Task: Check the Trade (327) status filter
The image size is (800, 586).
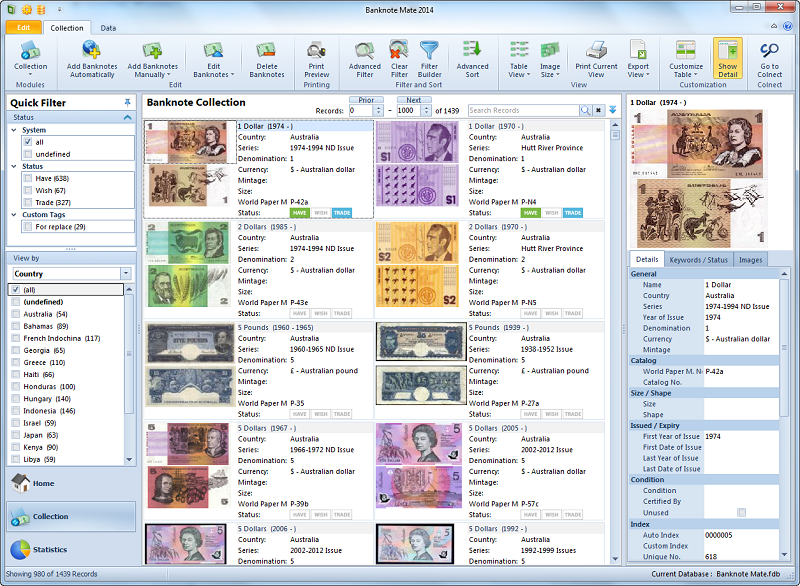Action: (x=28, y=202)
